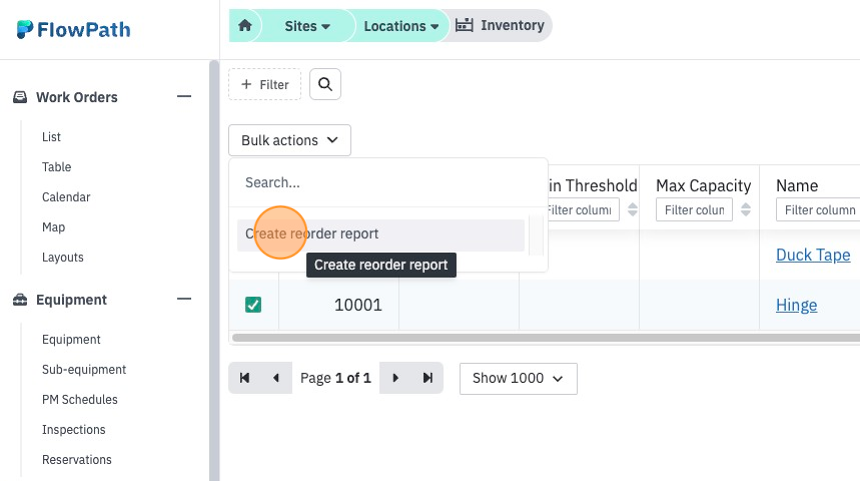
Task: Sort by Min Threshold column arrows
Action: coord(632,210)
